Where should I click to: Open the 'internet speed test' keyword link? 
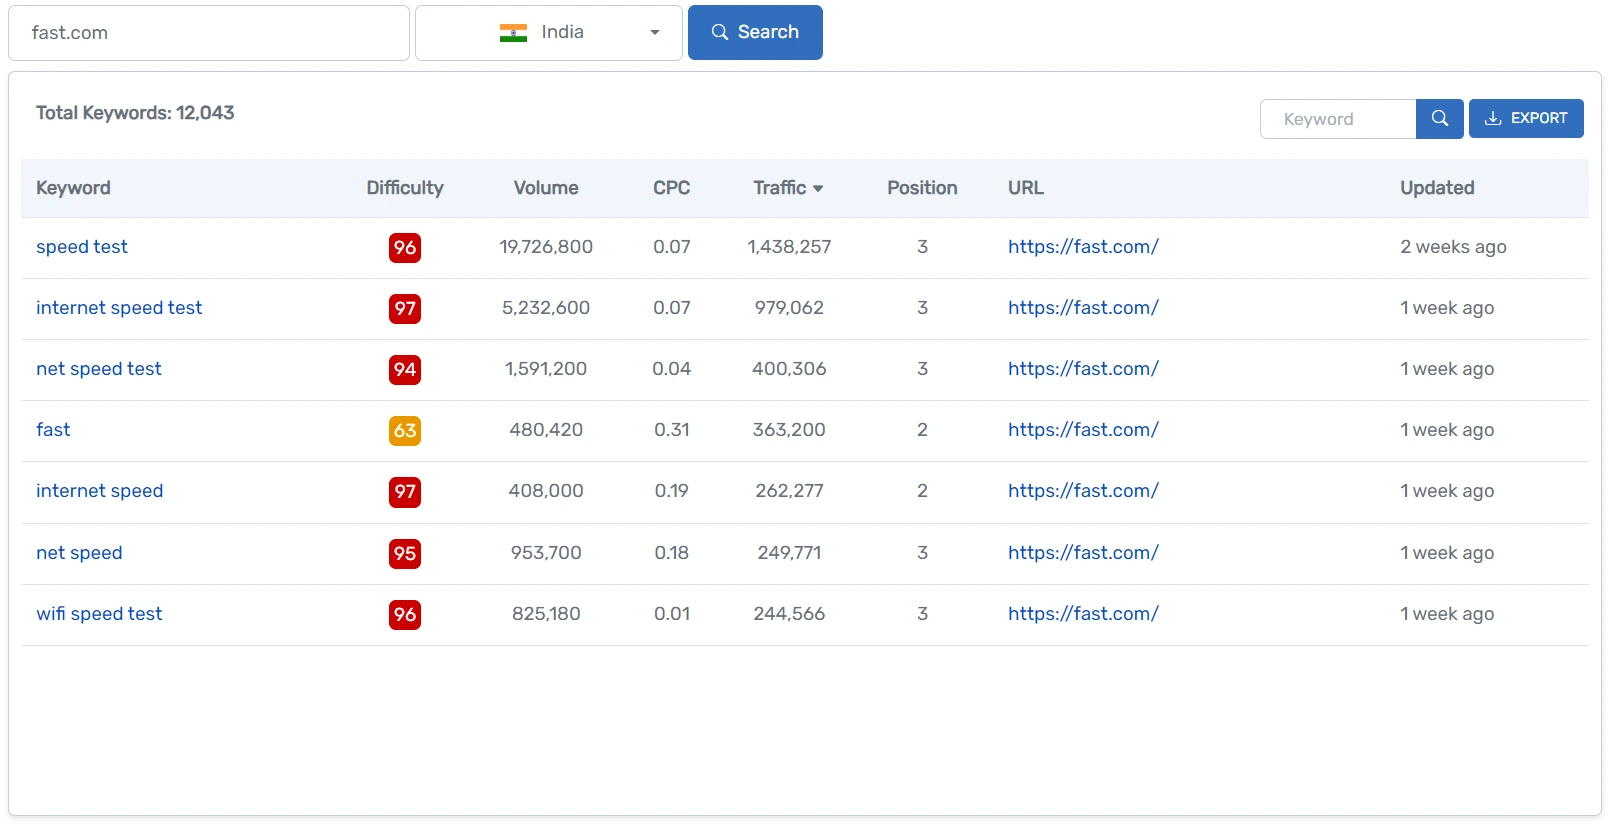(119, 308)
